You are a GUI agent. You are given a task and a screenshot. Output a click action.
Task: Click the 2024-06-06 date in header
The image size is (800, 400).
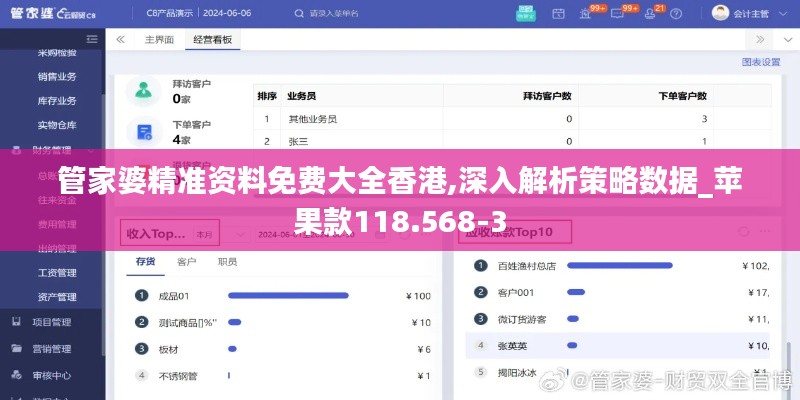coord(227,13)
